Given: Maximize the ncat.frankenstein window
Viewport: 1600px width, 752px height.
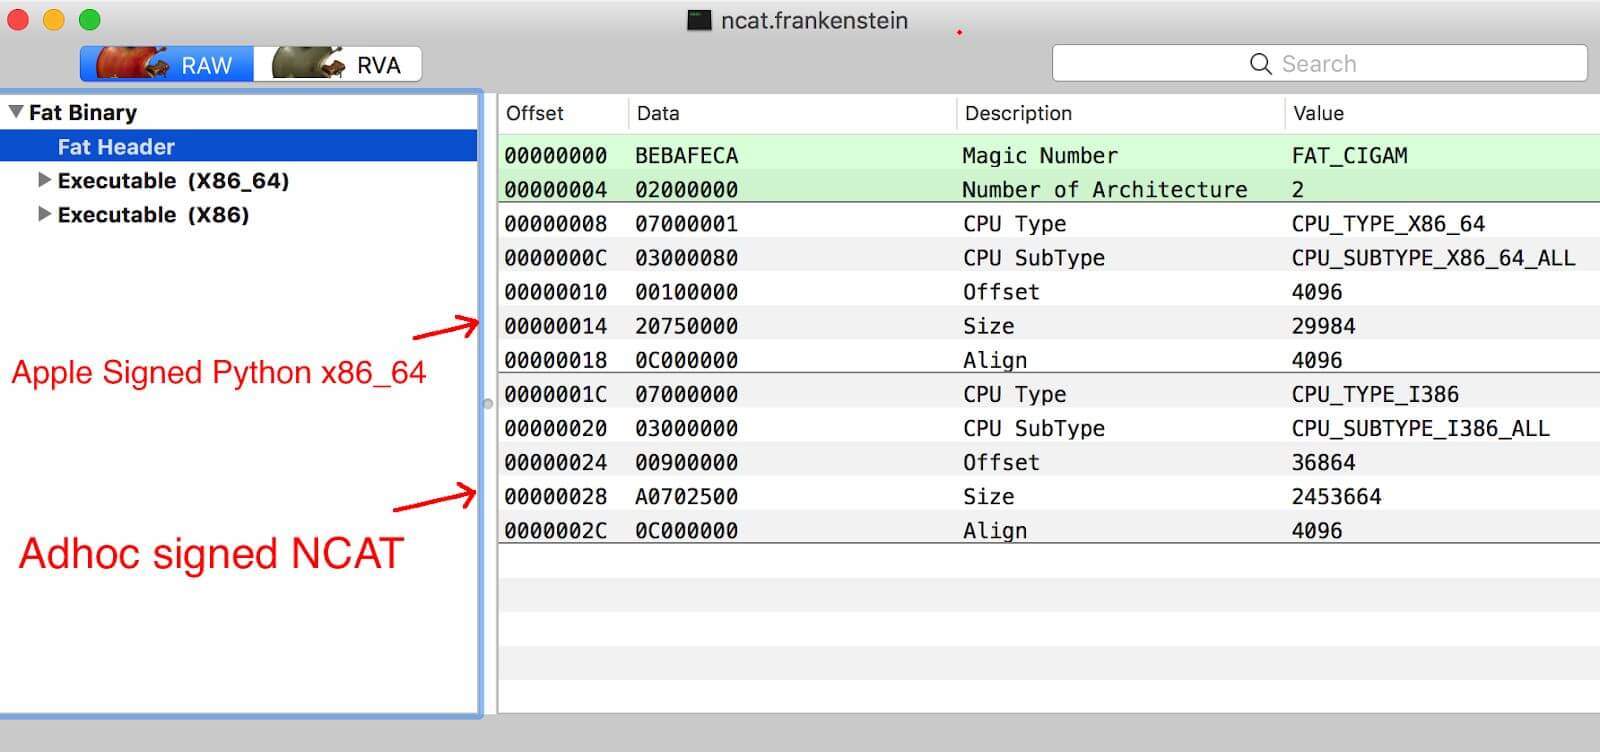Looking at the screenshot, I should (90, 20).
